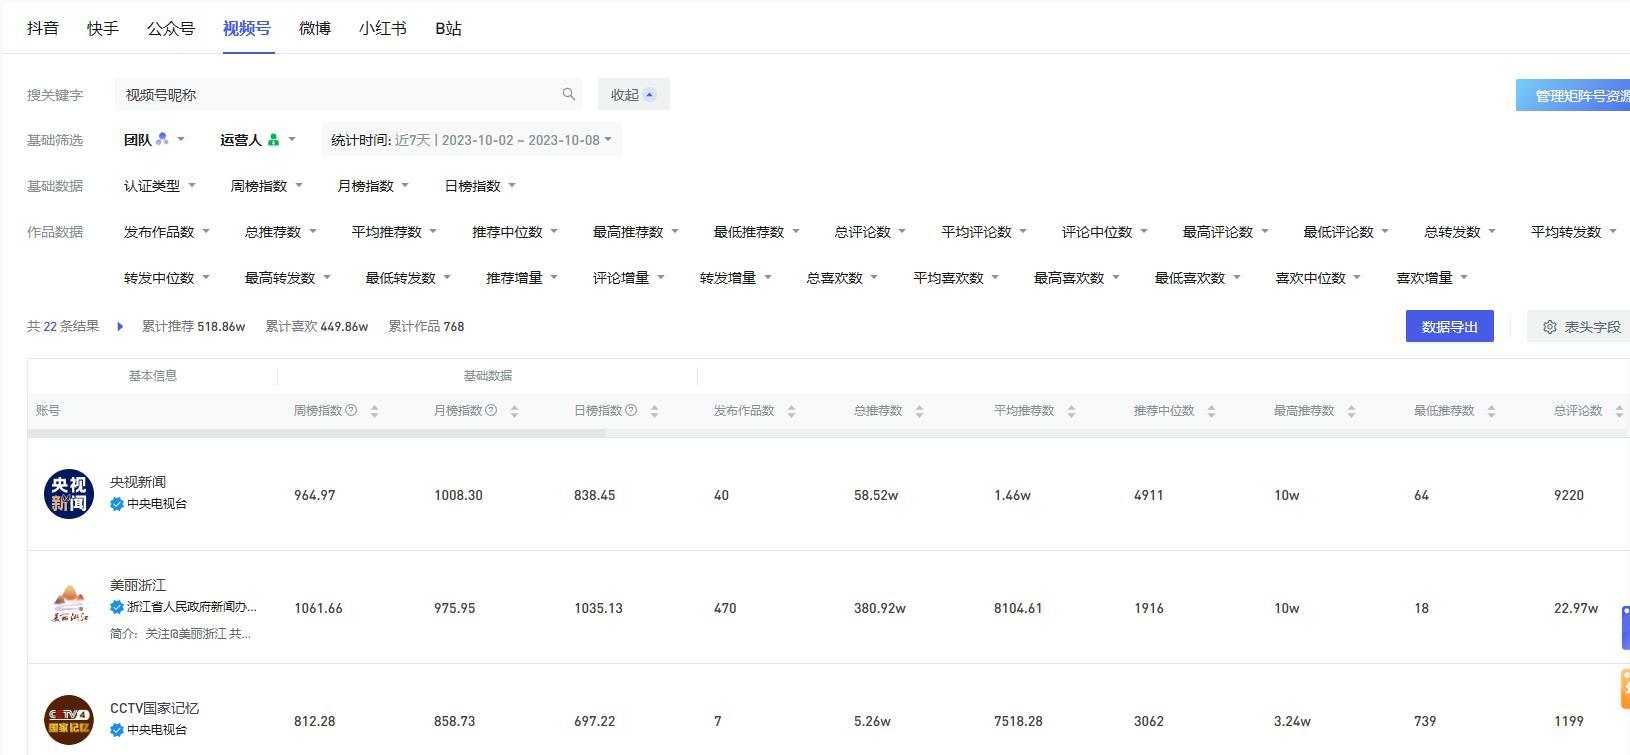Click the 964.97 weekly index cell

click(315, 495)
